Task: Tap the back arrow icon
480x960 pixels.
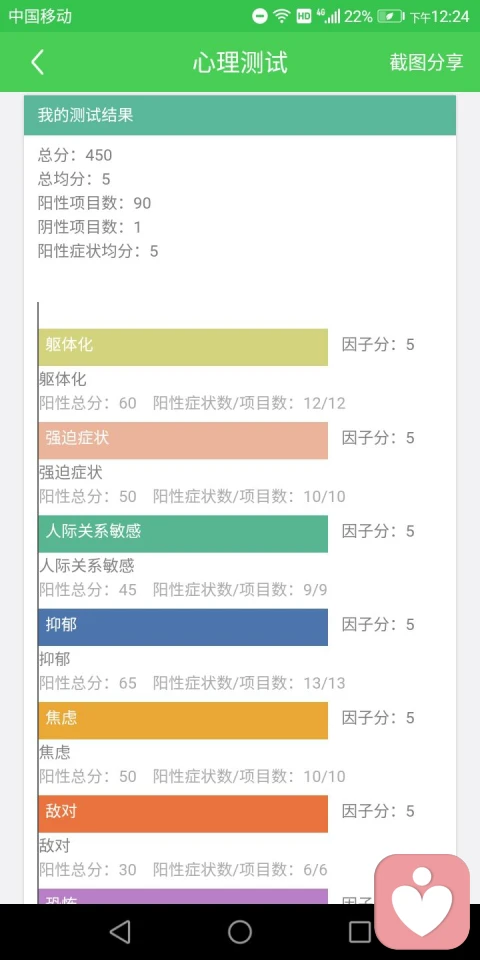Action: [38, 62]
